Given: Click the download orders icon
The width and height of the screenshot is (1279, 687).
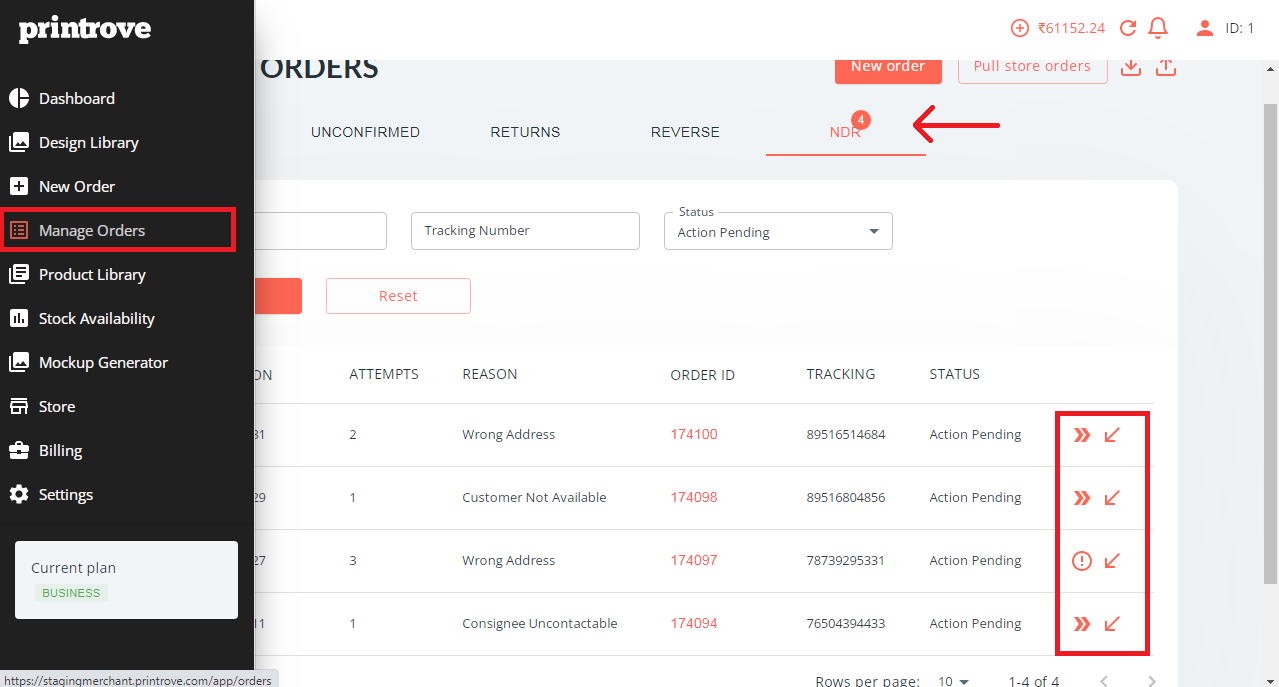Looking at the screenshot, I should [x=1131, y=66].
